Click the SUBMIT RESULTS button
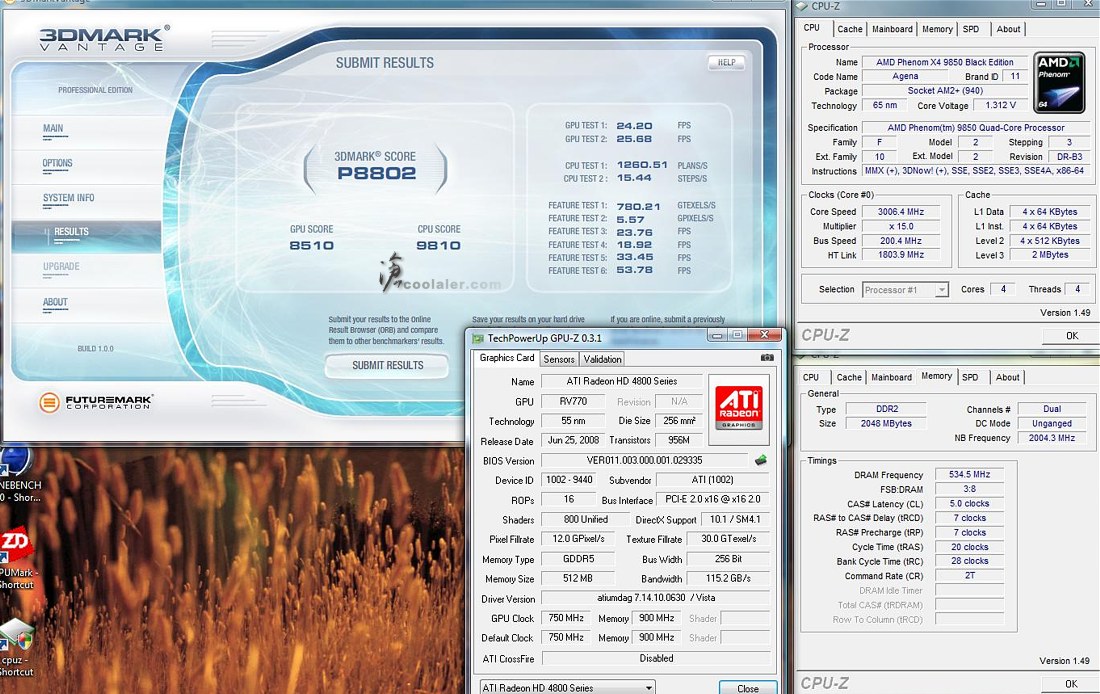Screen dimensions: 1100x694 [387, 366]
